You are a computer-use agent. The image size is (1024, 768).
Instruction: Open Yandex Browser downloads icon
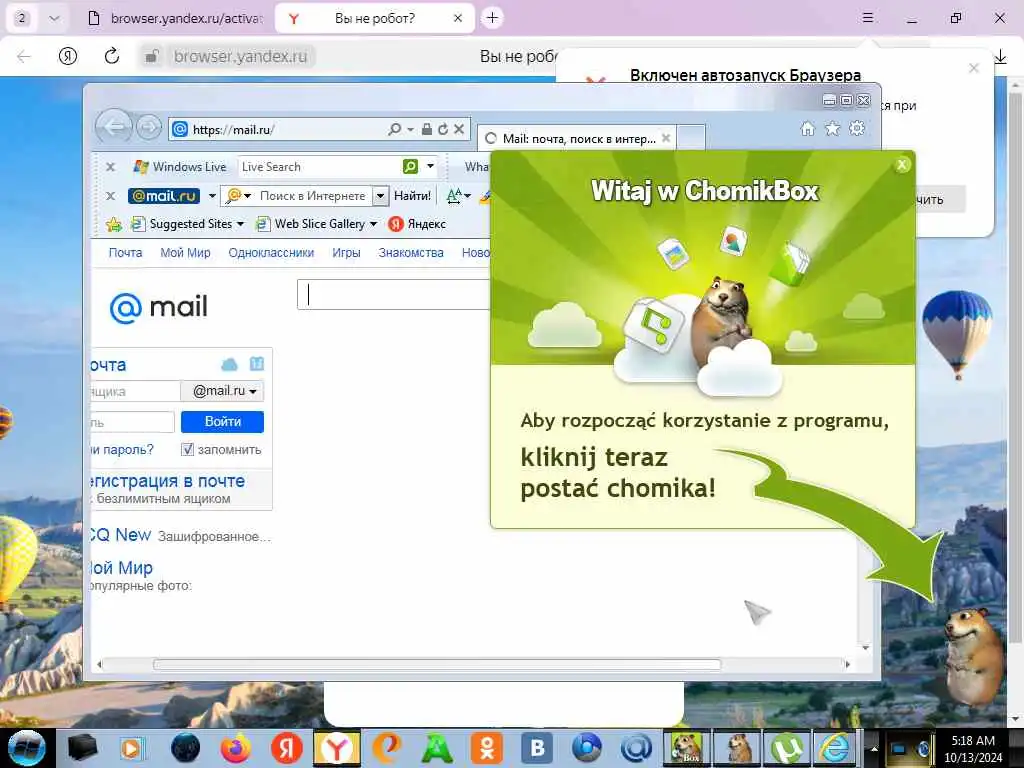[1001, 57]
